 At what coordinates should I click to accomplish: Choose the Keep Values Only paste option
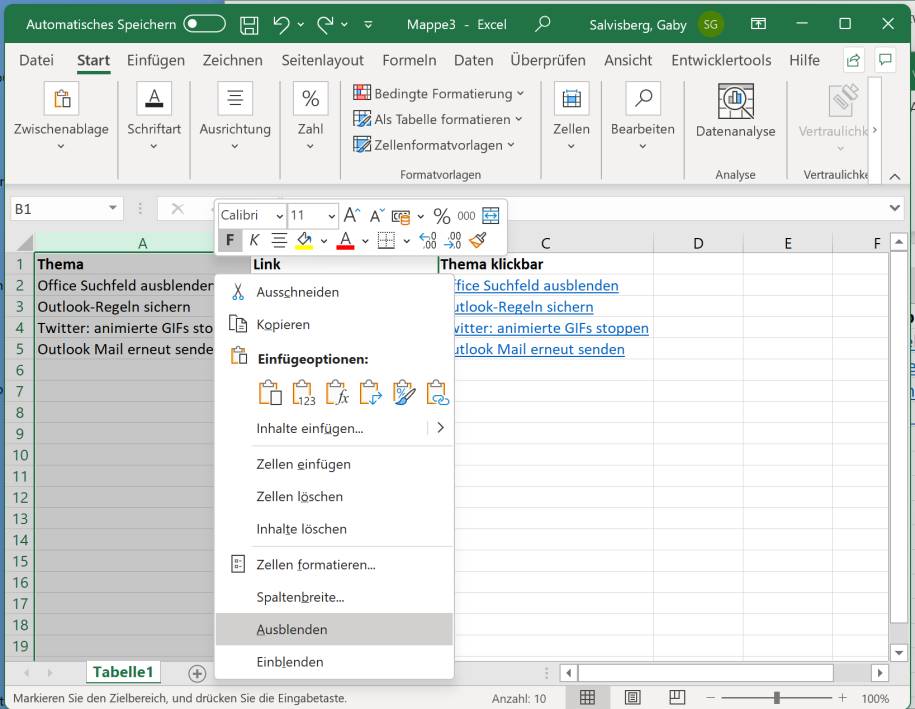click(303, 392)
